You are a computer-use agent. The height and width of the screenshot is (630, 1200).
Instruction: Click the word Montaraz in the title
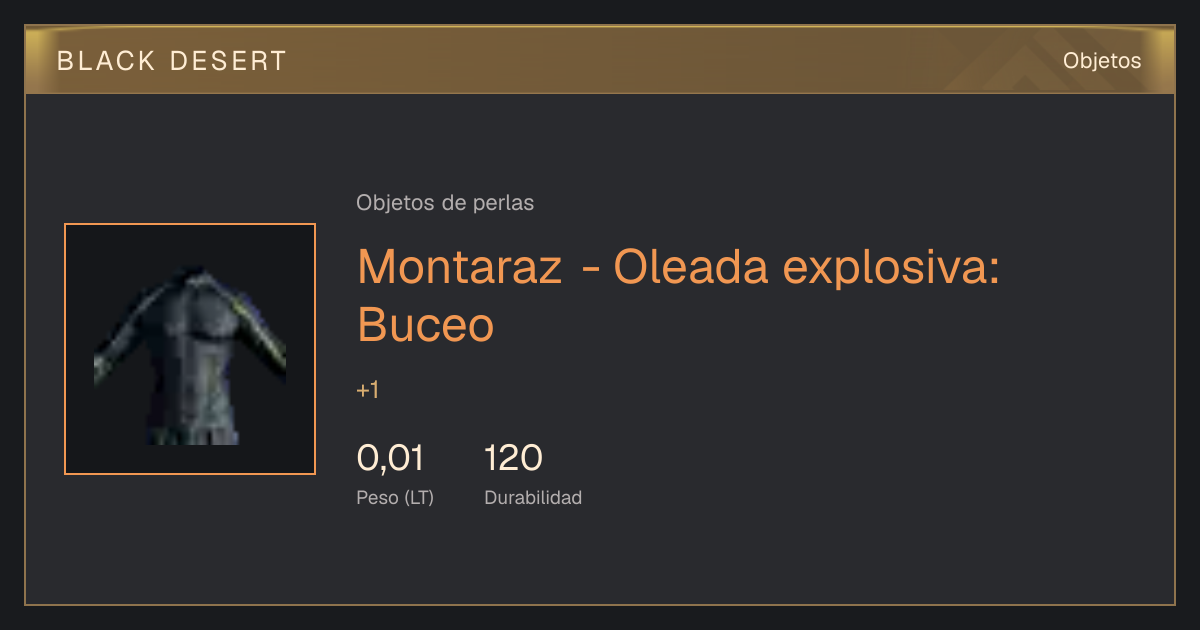[x=459, y=266]
